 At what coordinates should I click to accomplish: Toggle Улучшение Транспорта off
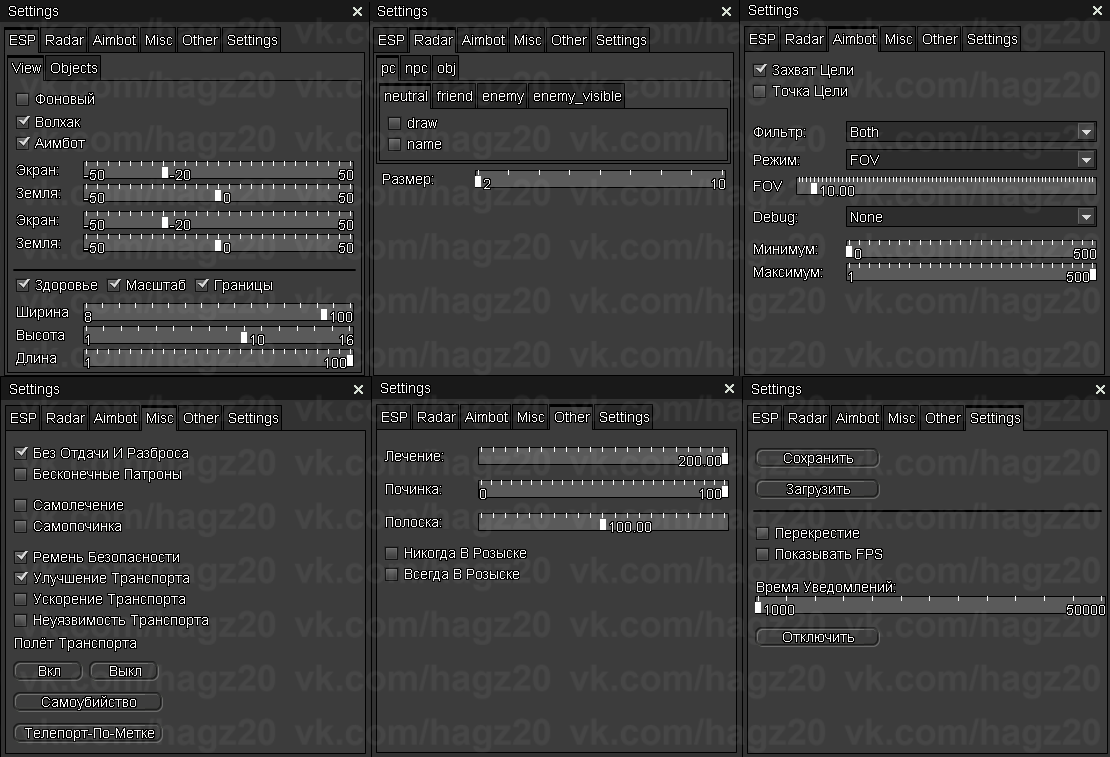pyautogui.click(x=21, y=578)
